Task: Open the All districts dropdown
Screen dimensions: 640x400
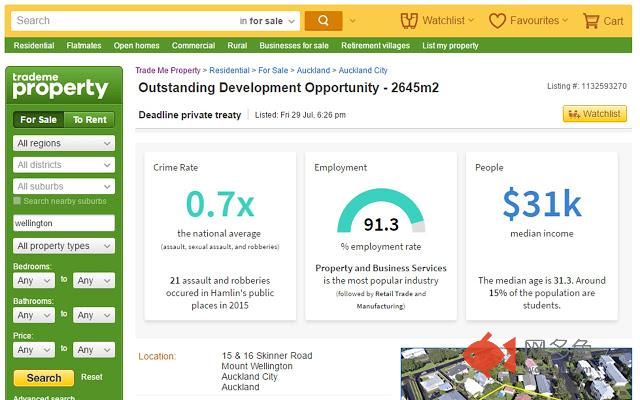Action: tap(64, 165)
